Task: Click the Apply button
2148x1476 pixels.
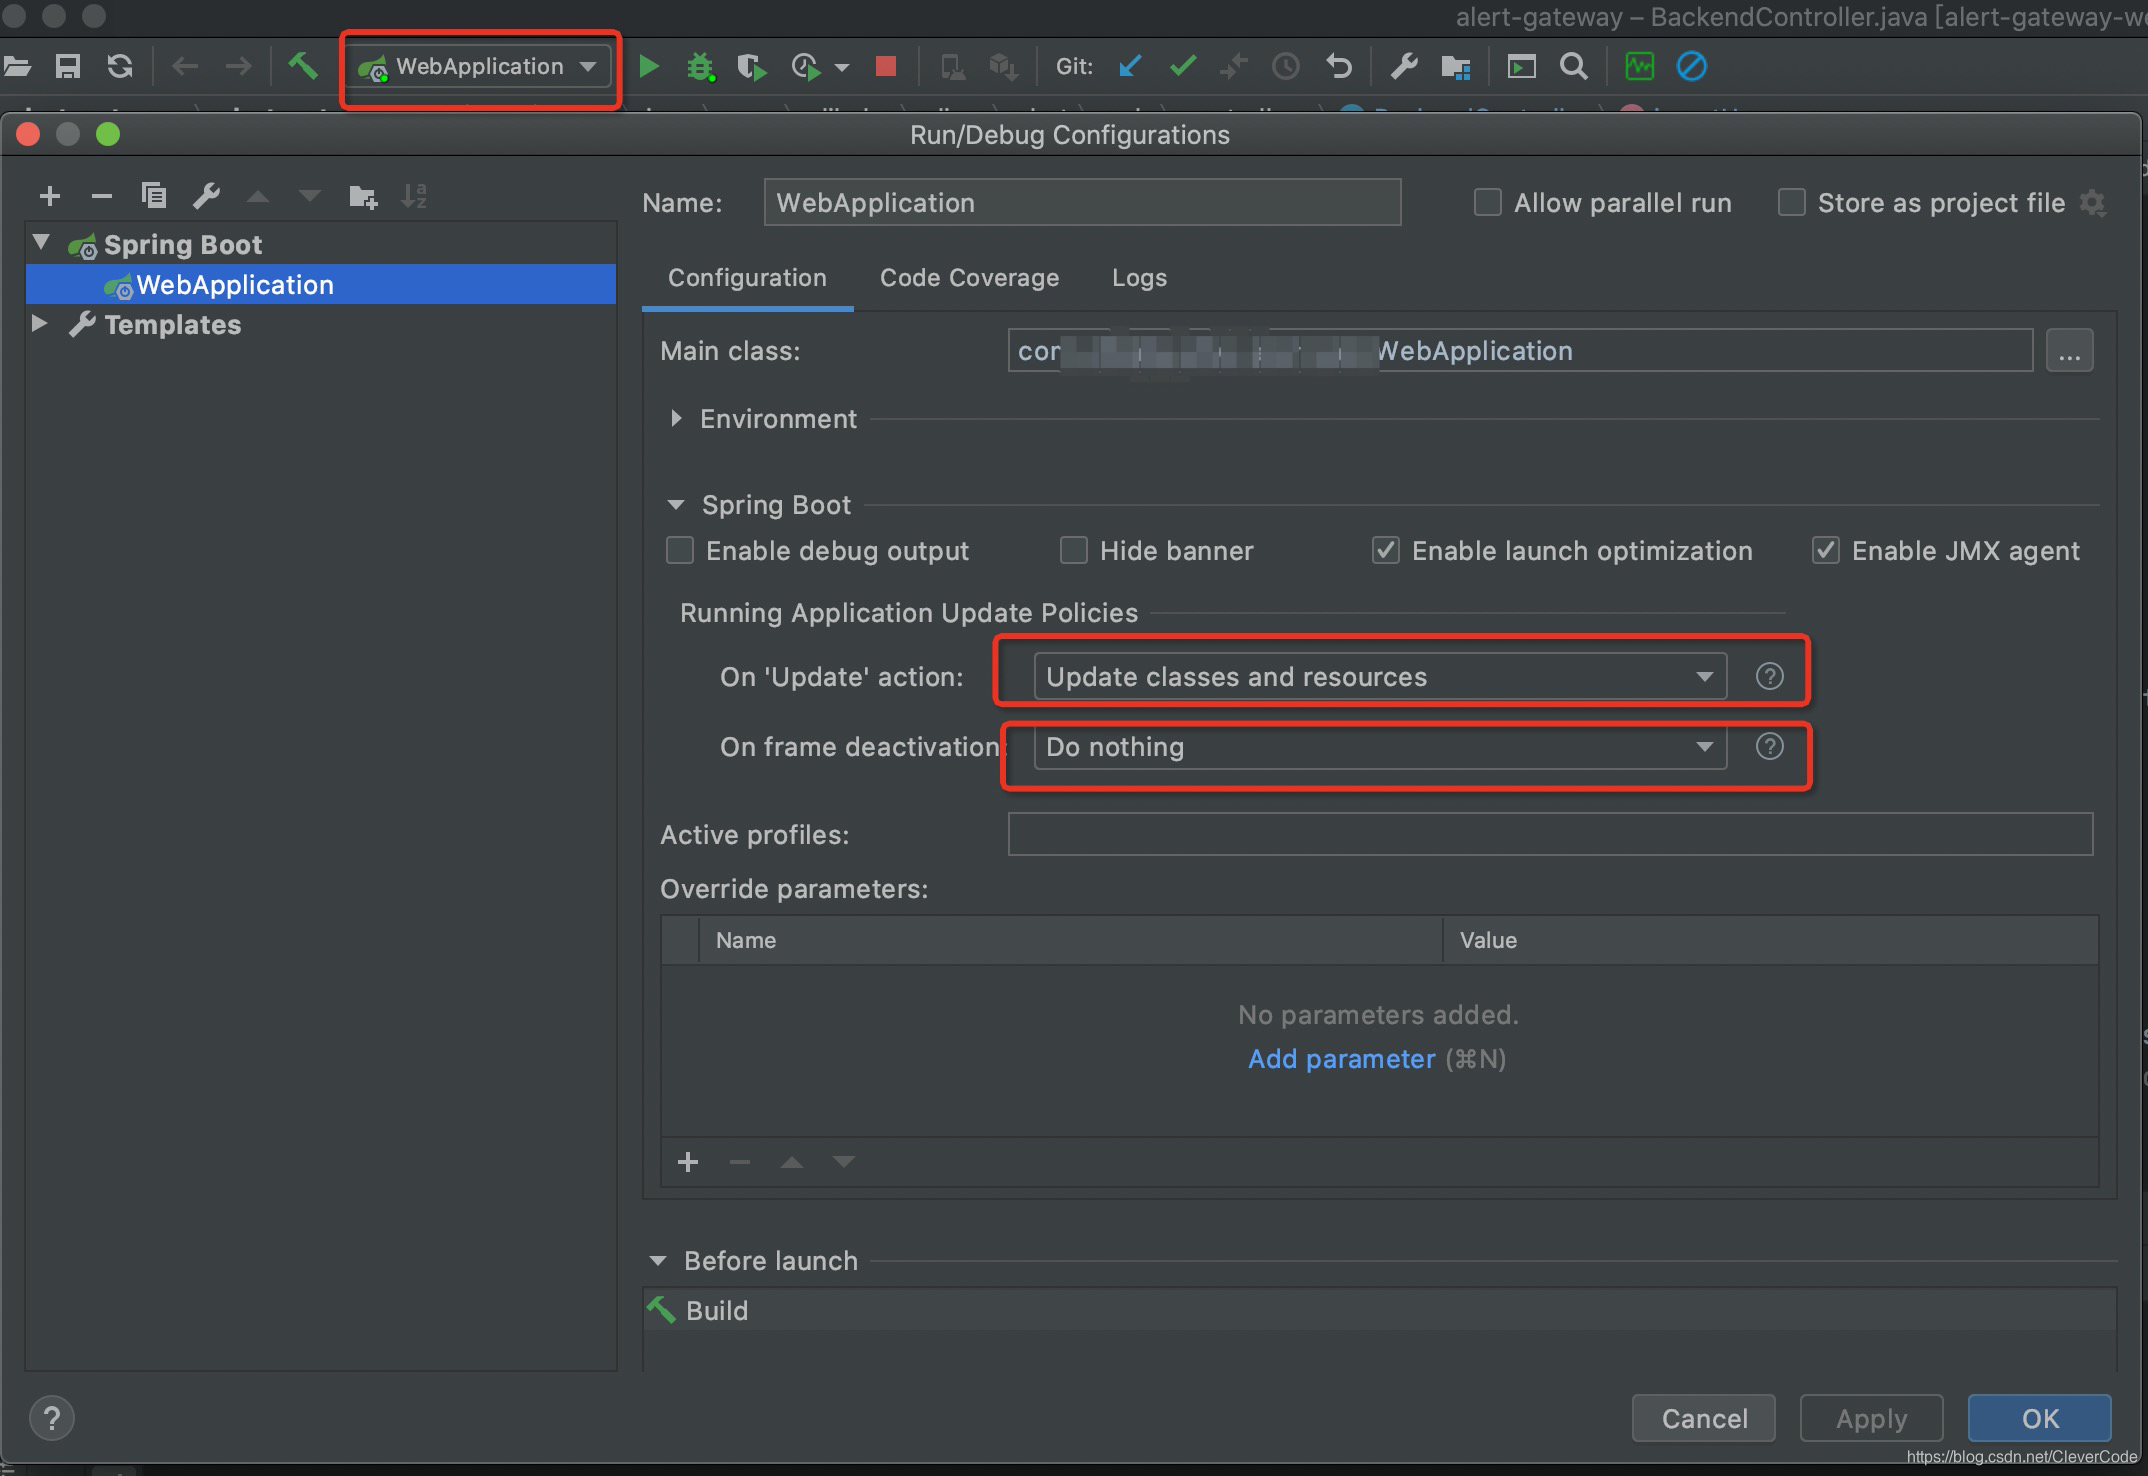Action: [x=1870, y=1418]
